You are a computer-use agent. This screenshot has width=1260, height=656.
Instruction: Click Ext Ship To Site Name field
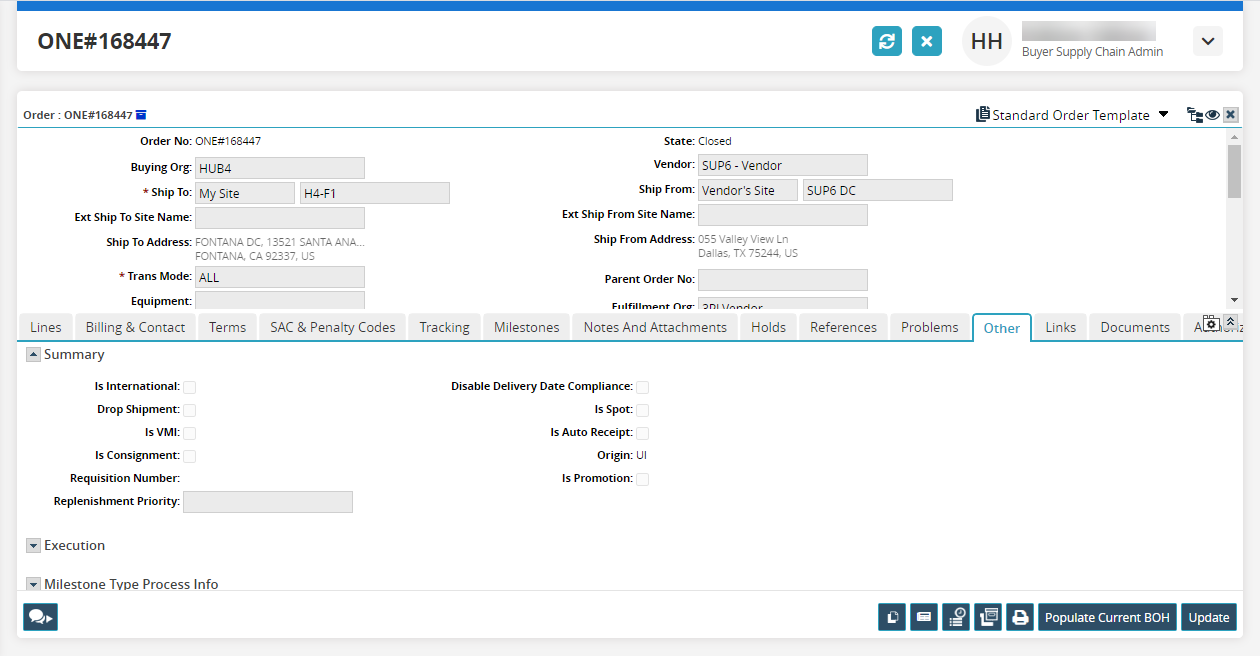point(280,218)
